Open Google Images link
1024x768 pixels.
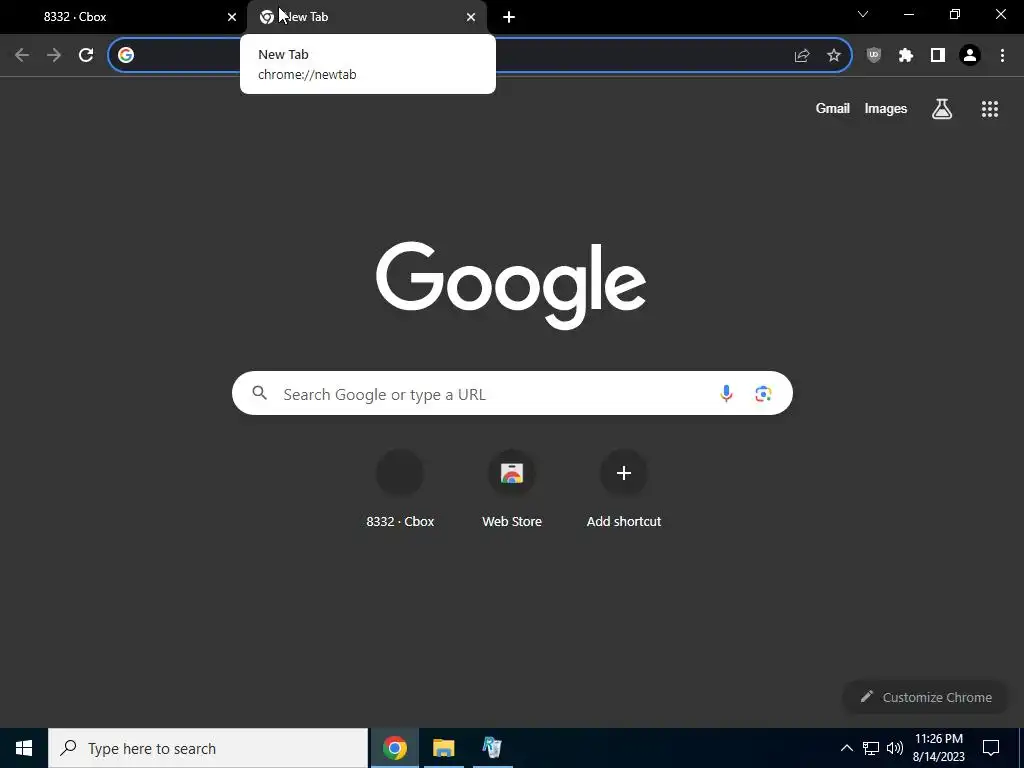pos(886,108)
